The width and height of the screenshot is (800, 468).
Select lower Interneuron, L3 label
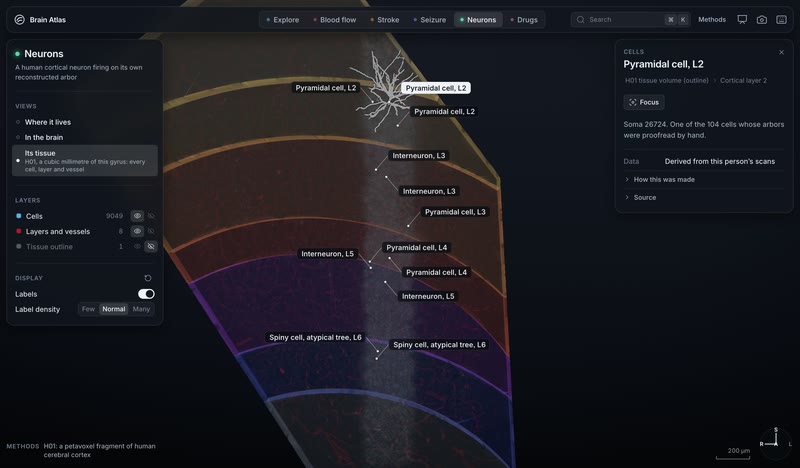(429, 191)
